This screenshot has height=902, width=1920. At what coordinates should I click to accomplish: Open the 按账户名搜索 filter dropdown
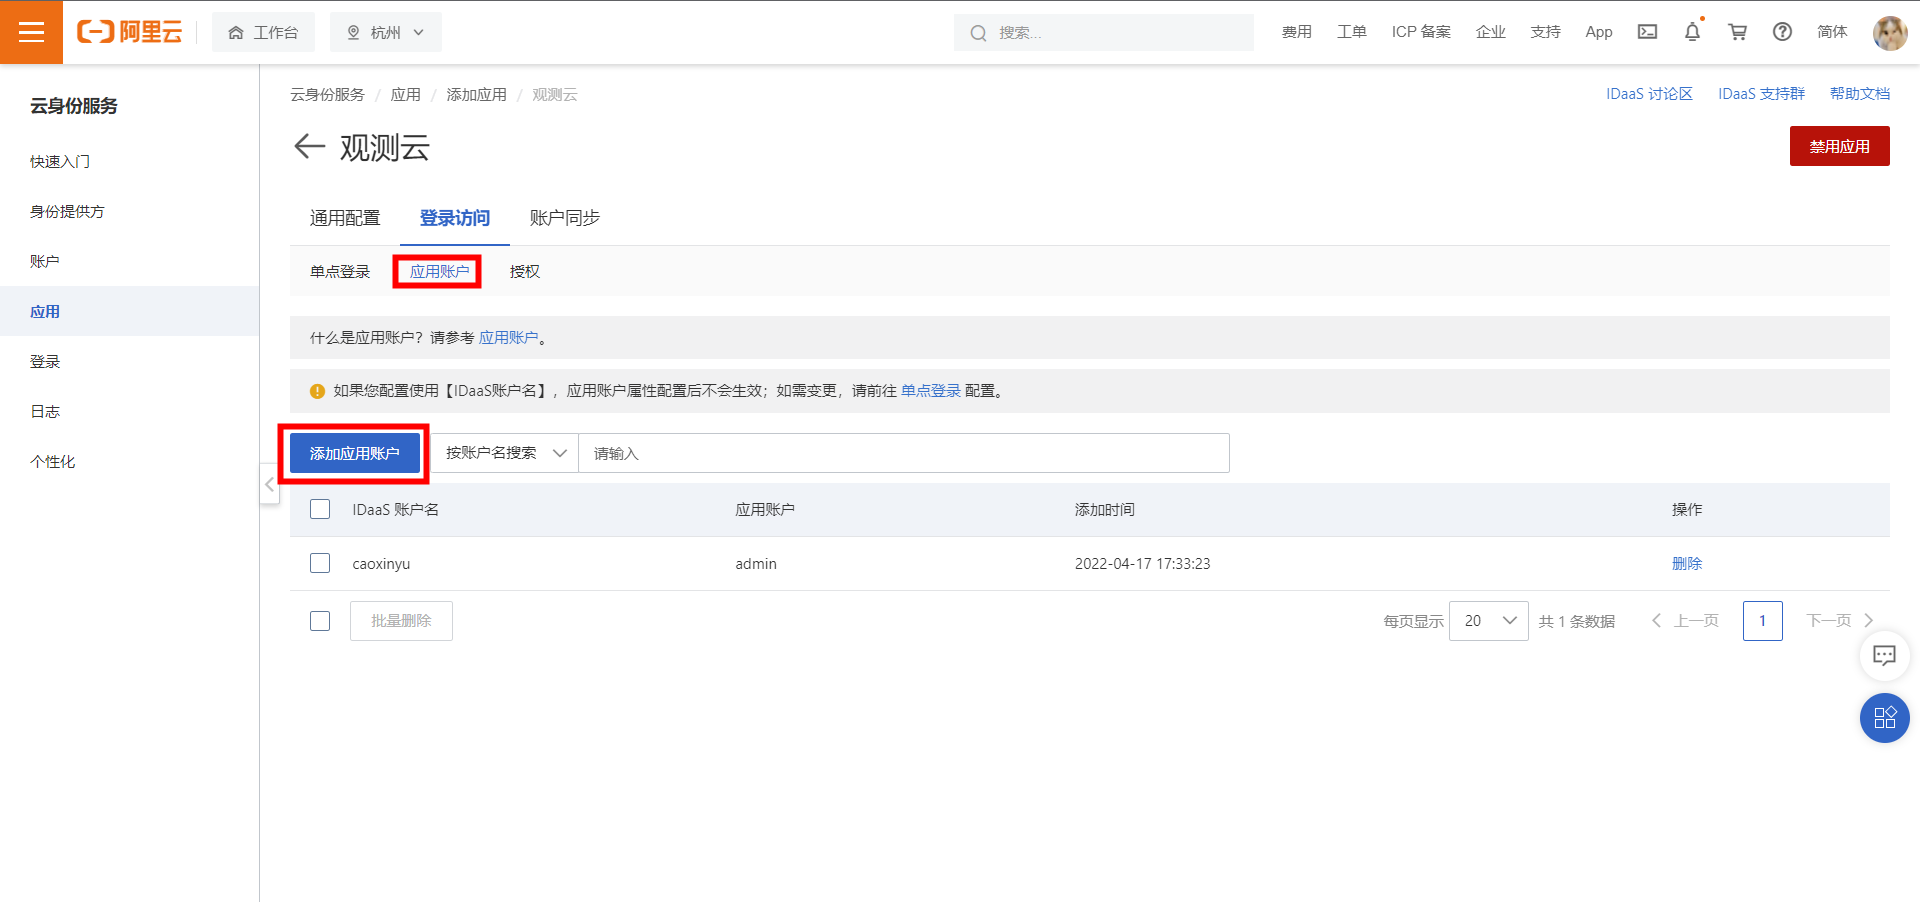tap(505, 453)
